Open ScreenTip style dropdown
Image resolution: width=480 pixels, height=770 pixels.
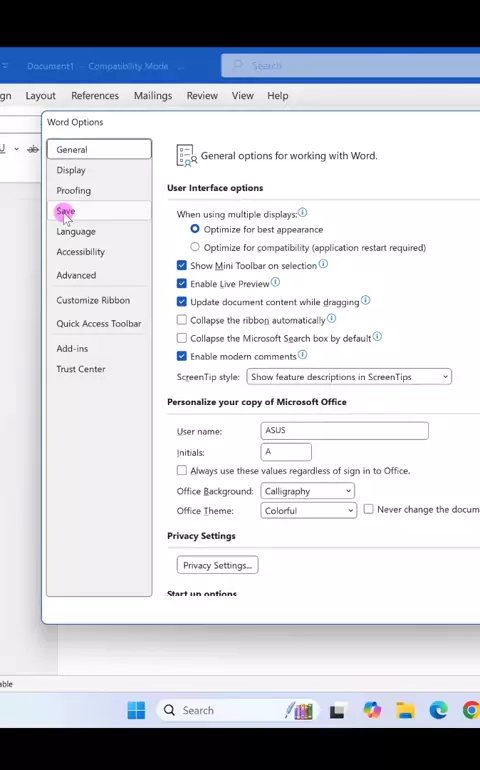point(349,377)
